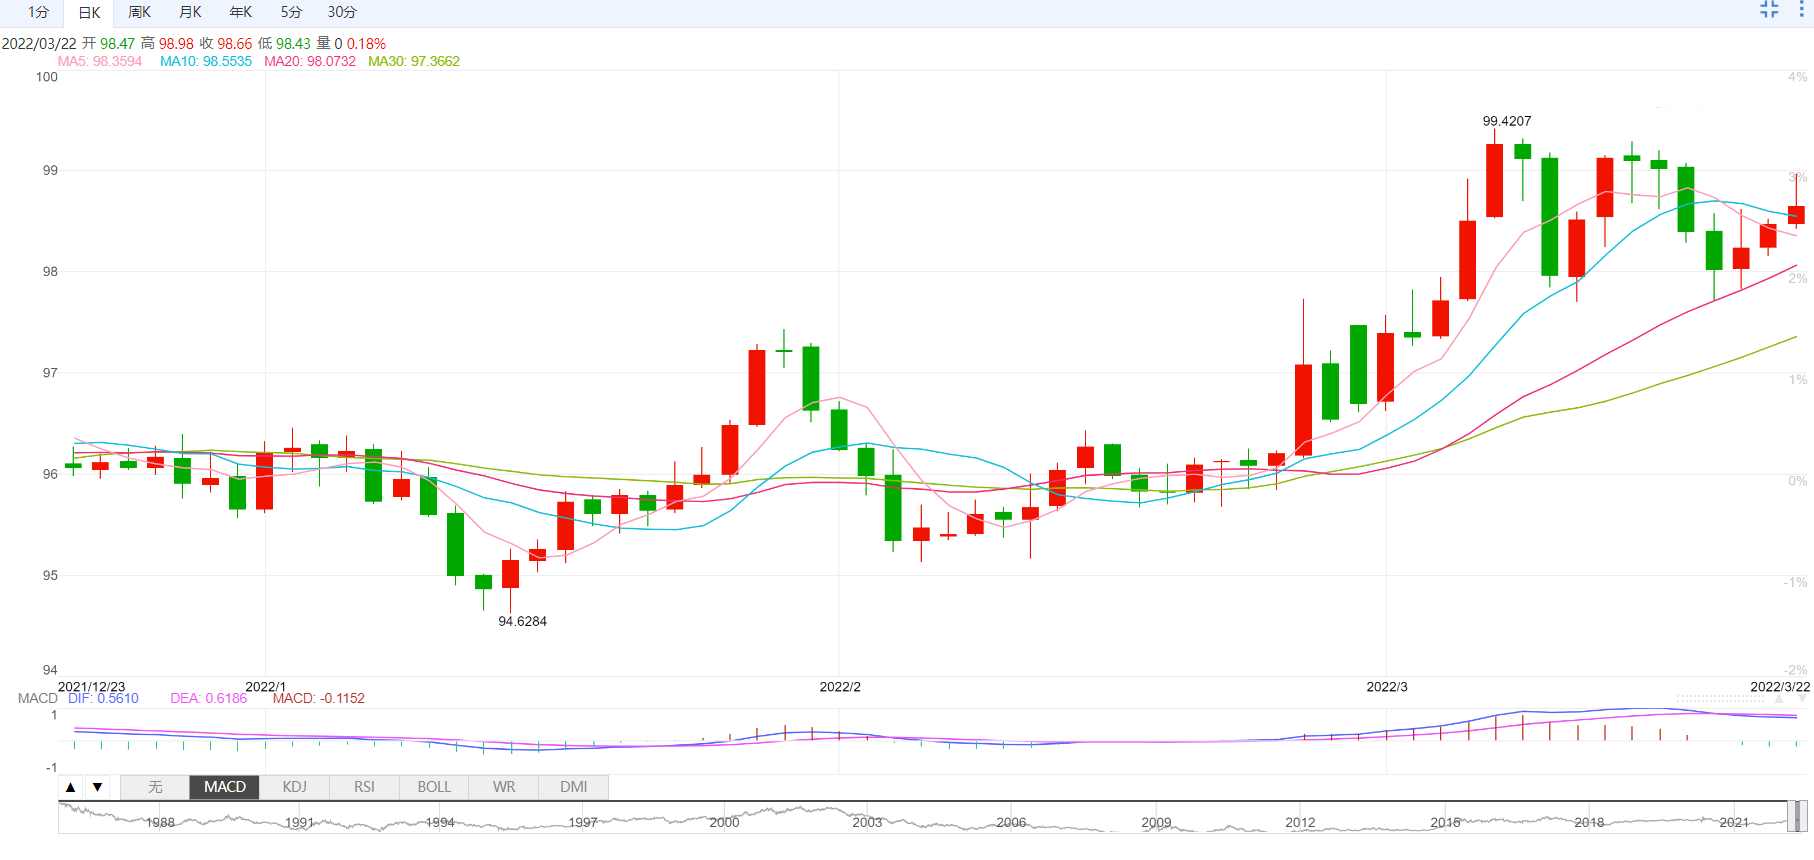Switch indicator to KDJ

click(295, 787)
